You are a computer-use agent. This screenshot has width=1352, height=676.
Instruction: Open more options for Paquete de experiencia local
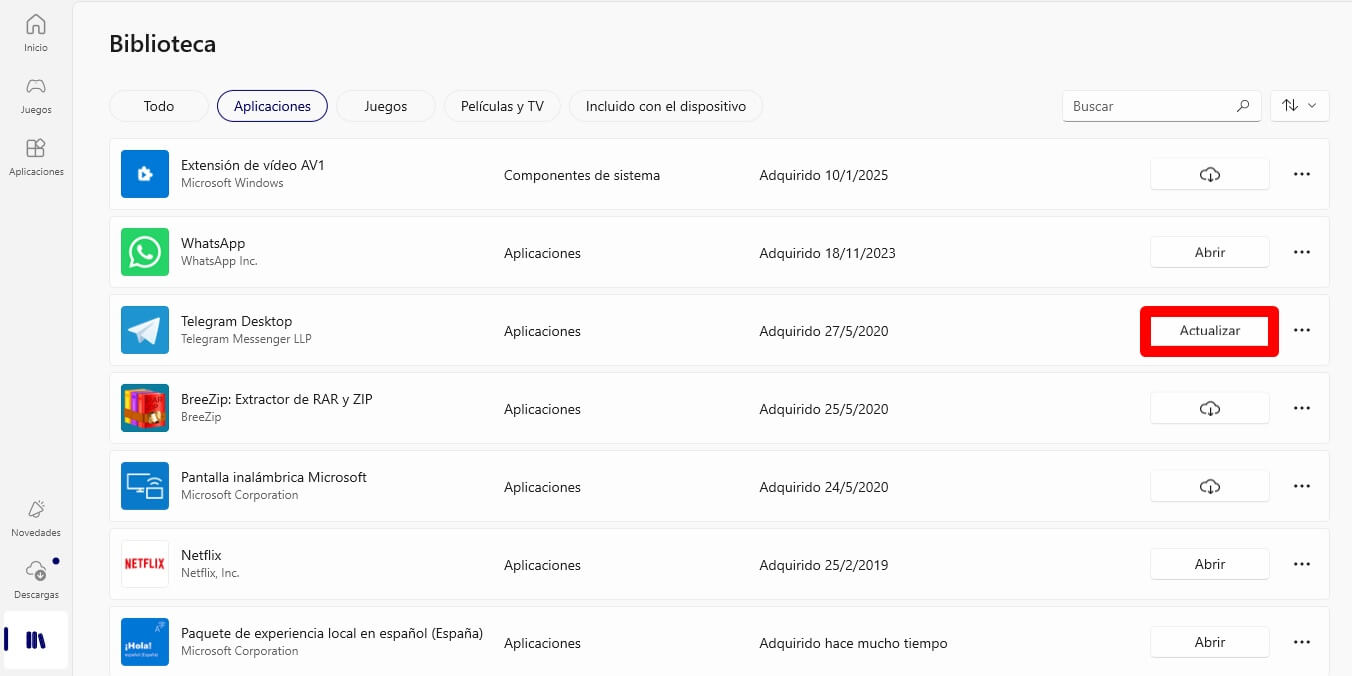pyautogui.click(x=1302, y=642)
